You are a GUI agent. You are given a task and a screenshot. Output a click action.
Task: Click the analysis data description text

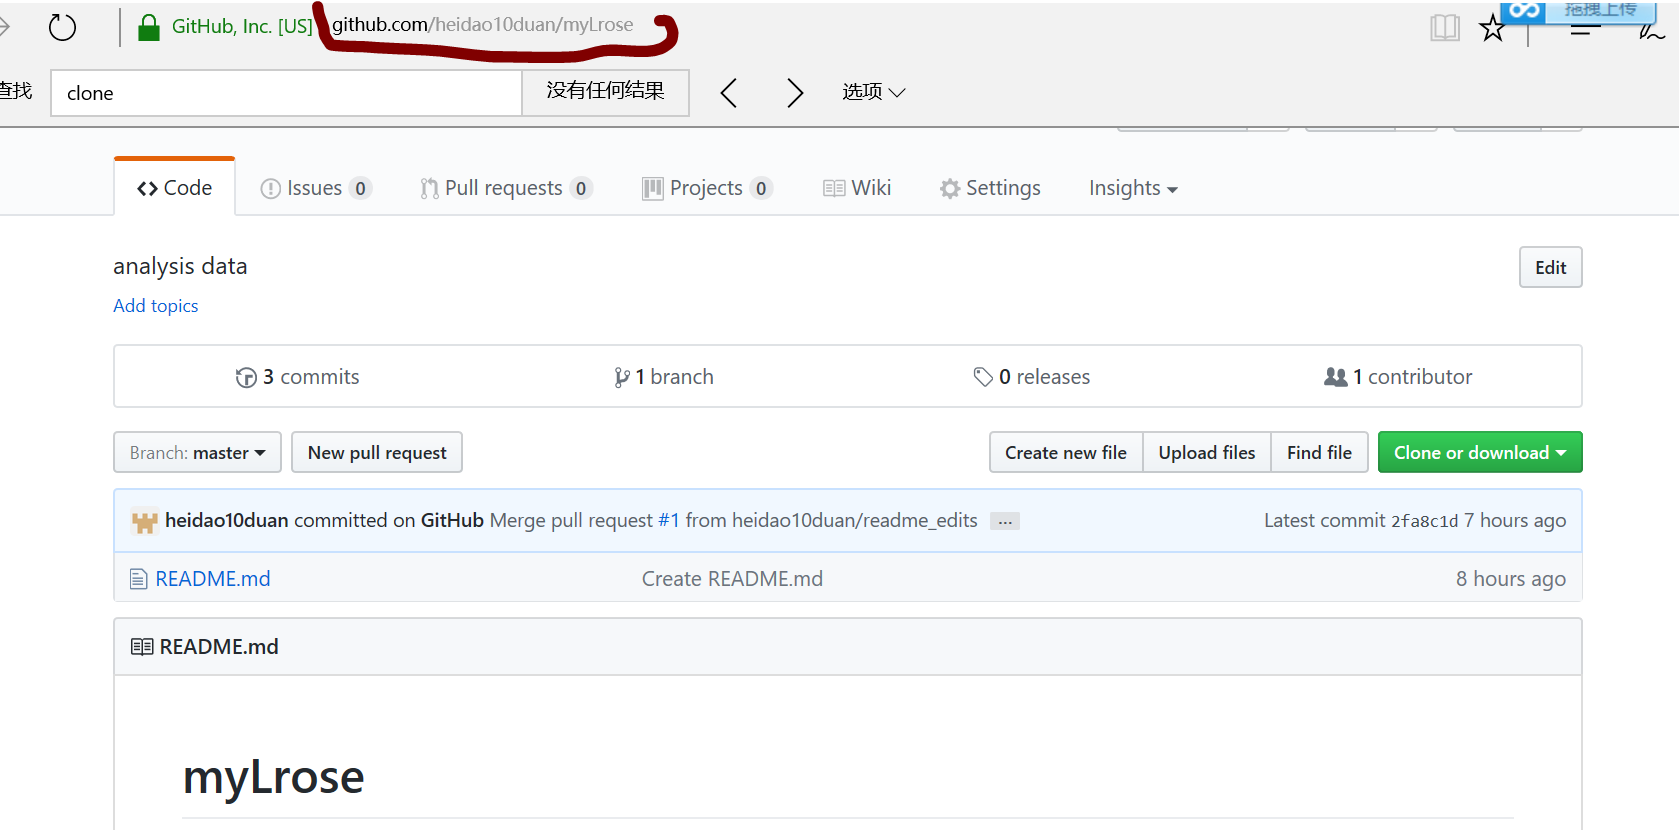(x=180, y=266)
